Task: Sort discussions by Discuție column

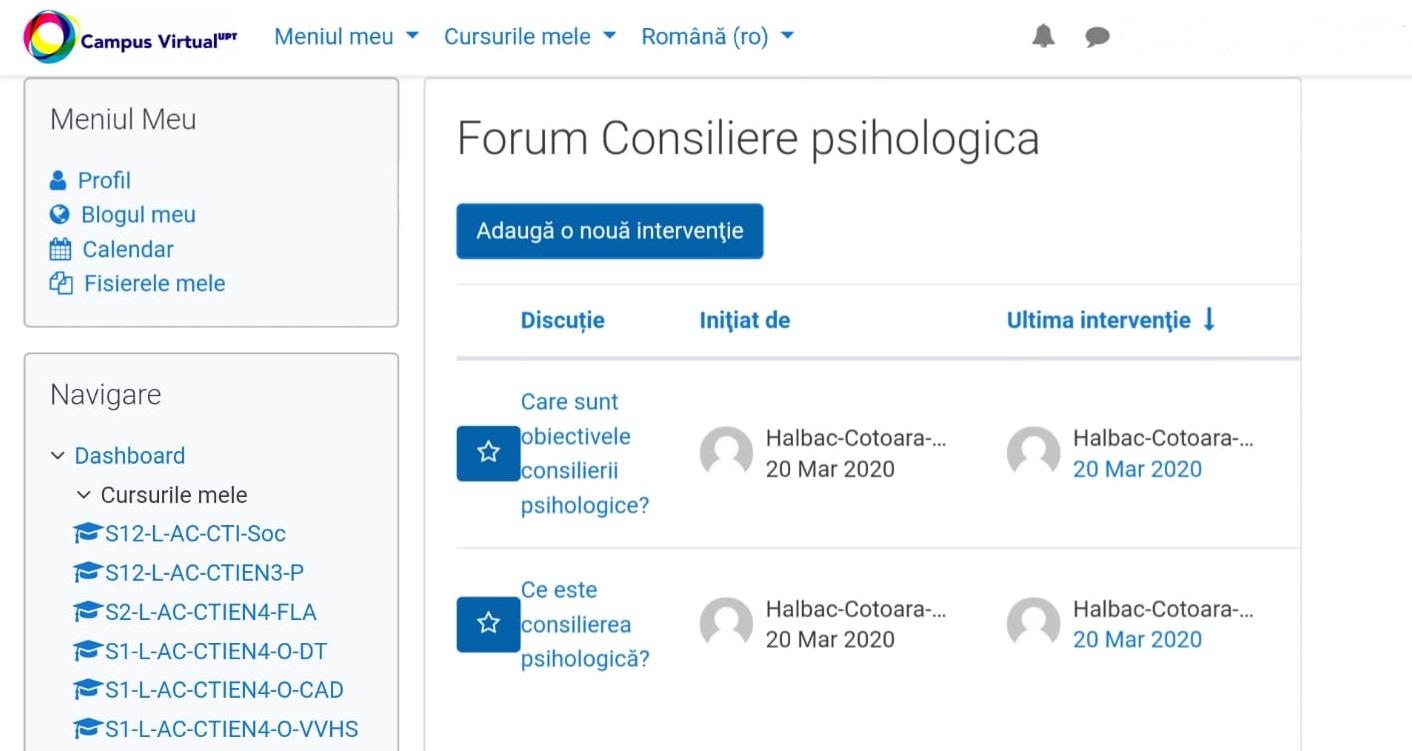Action: click(562, 320)
